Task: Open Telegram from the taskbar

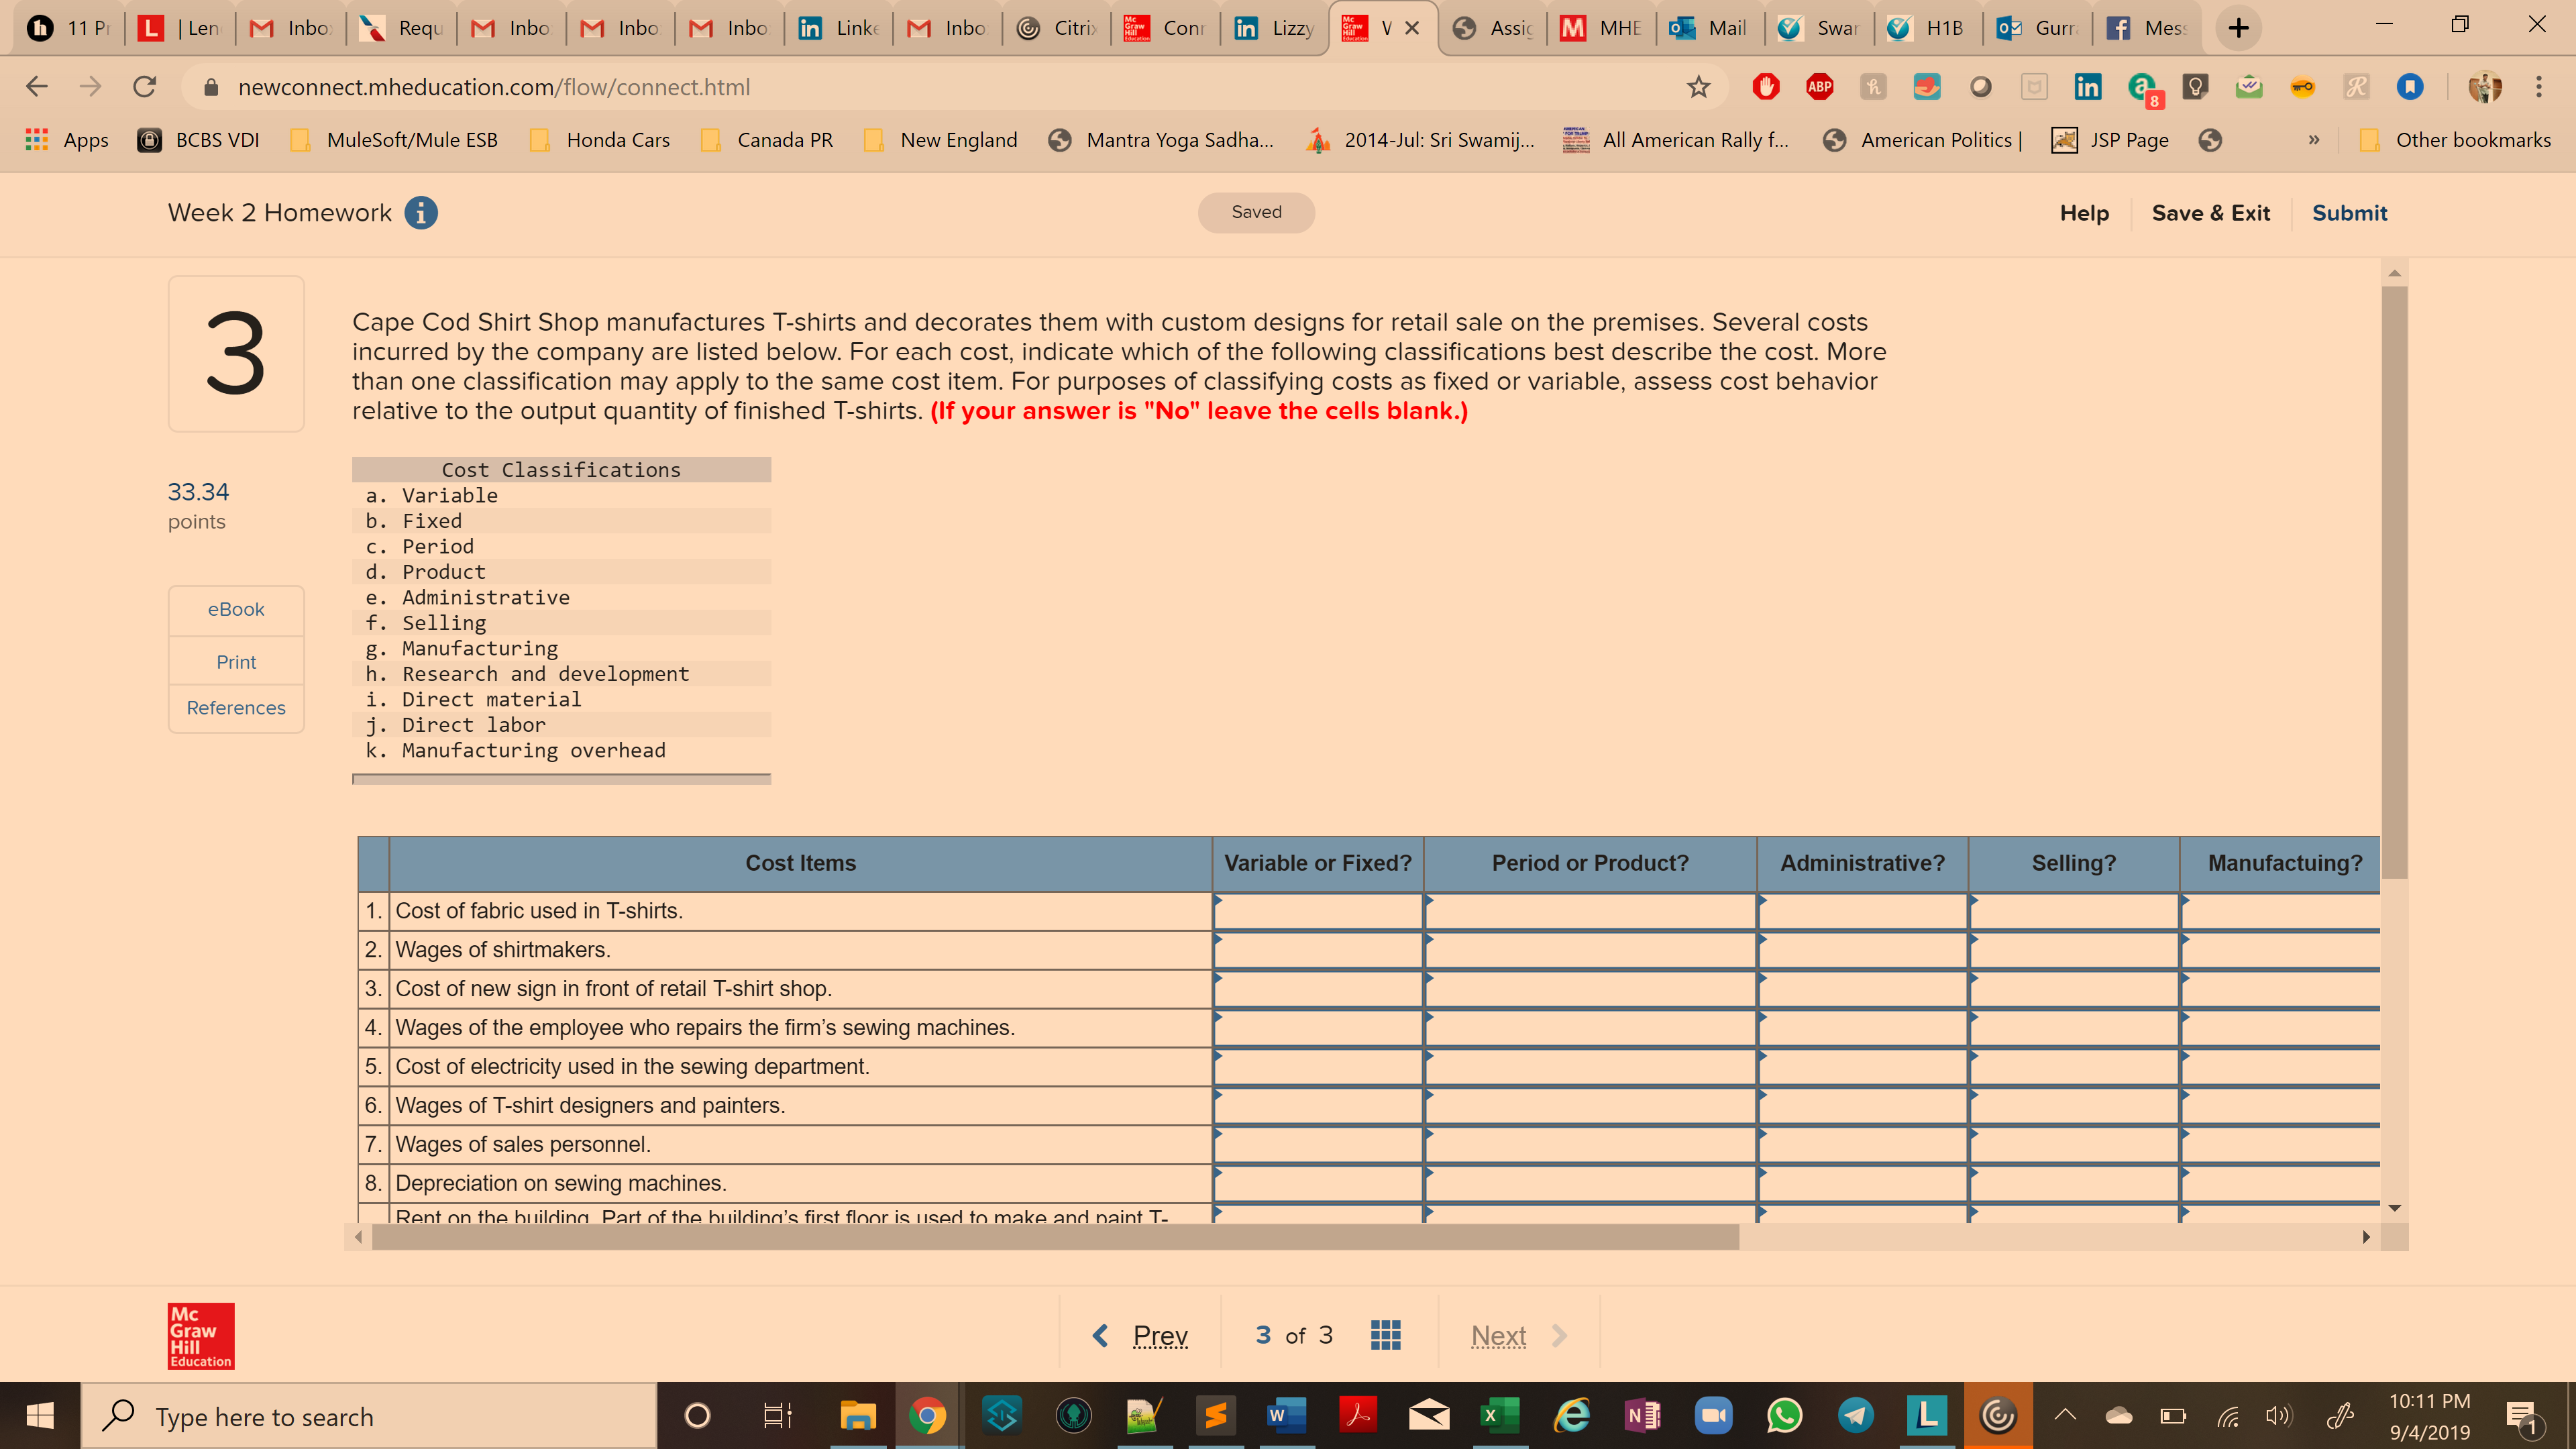Action: click(x=1856, y=1416)
